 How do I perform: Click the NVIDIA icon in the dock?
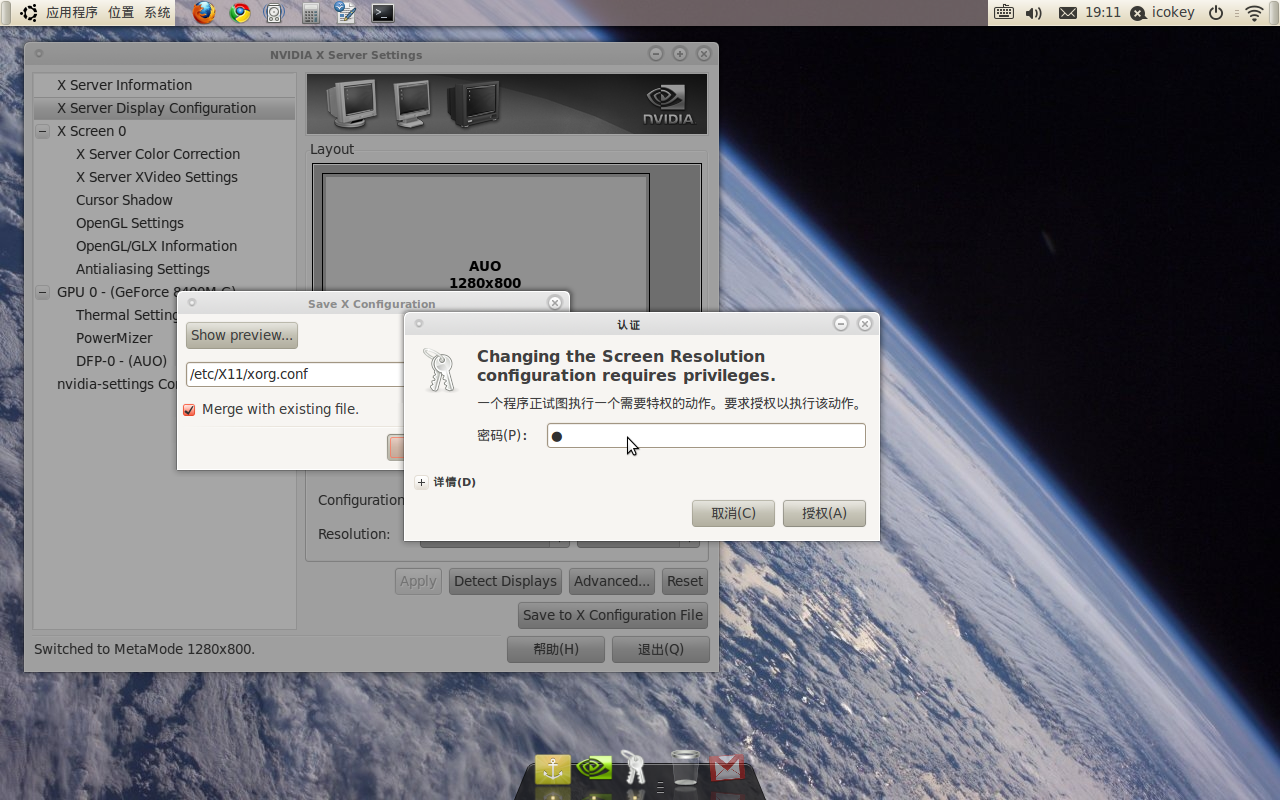594,768
